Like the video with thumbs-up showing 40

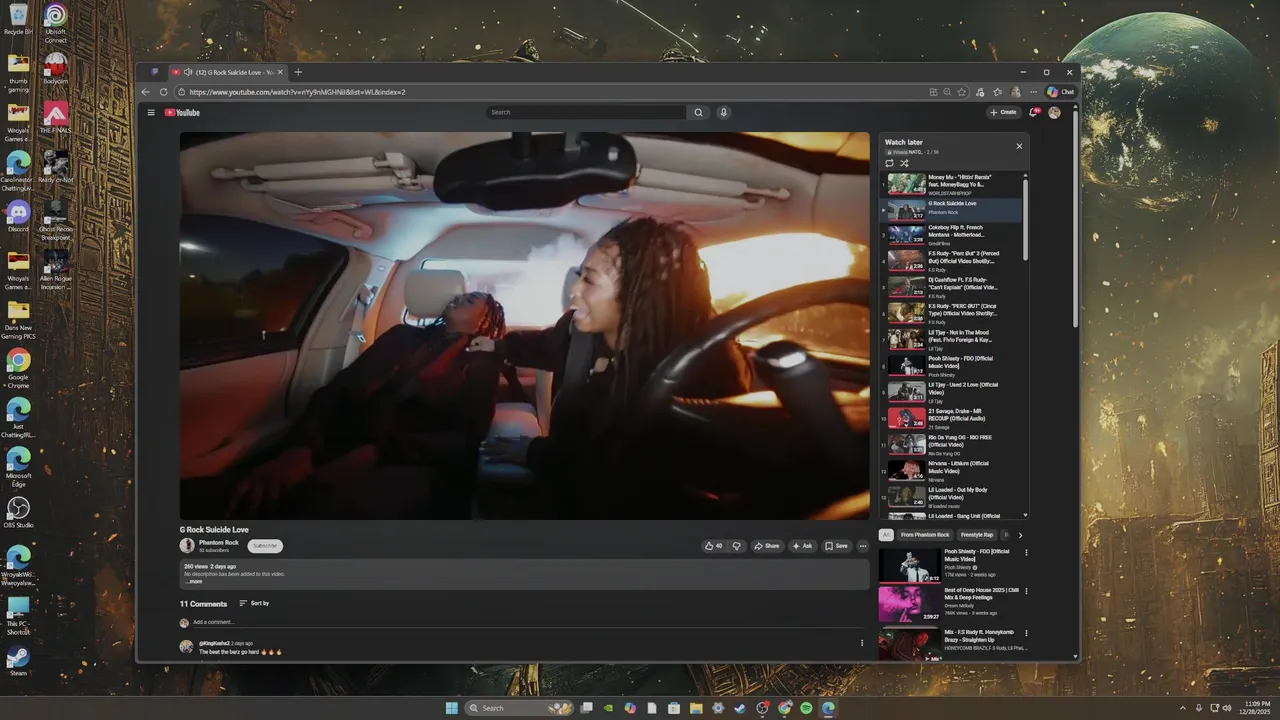coord(713,546)
